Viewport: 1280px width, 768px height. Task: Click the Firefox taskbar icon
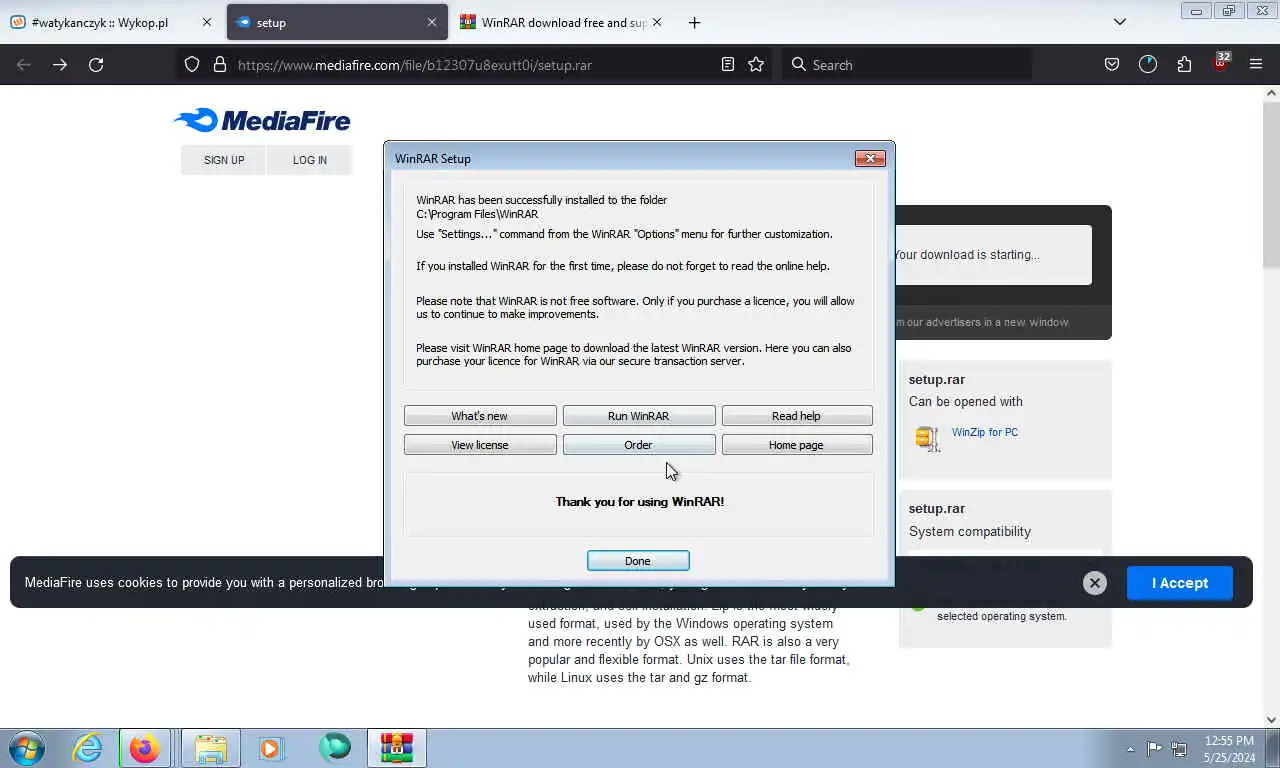coord(144,748)
